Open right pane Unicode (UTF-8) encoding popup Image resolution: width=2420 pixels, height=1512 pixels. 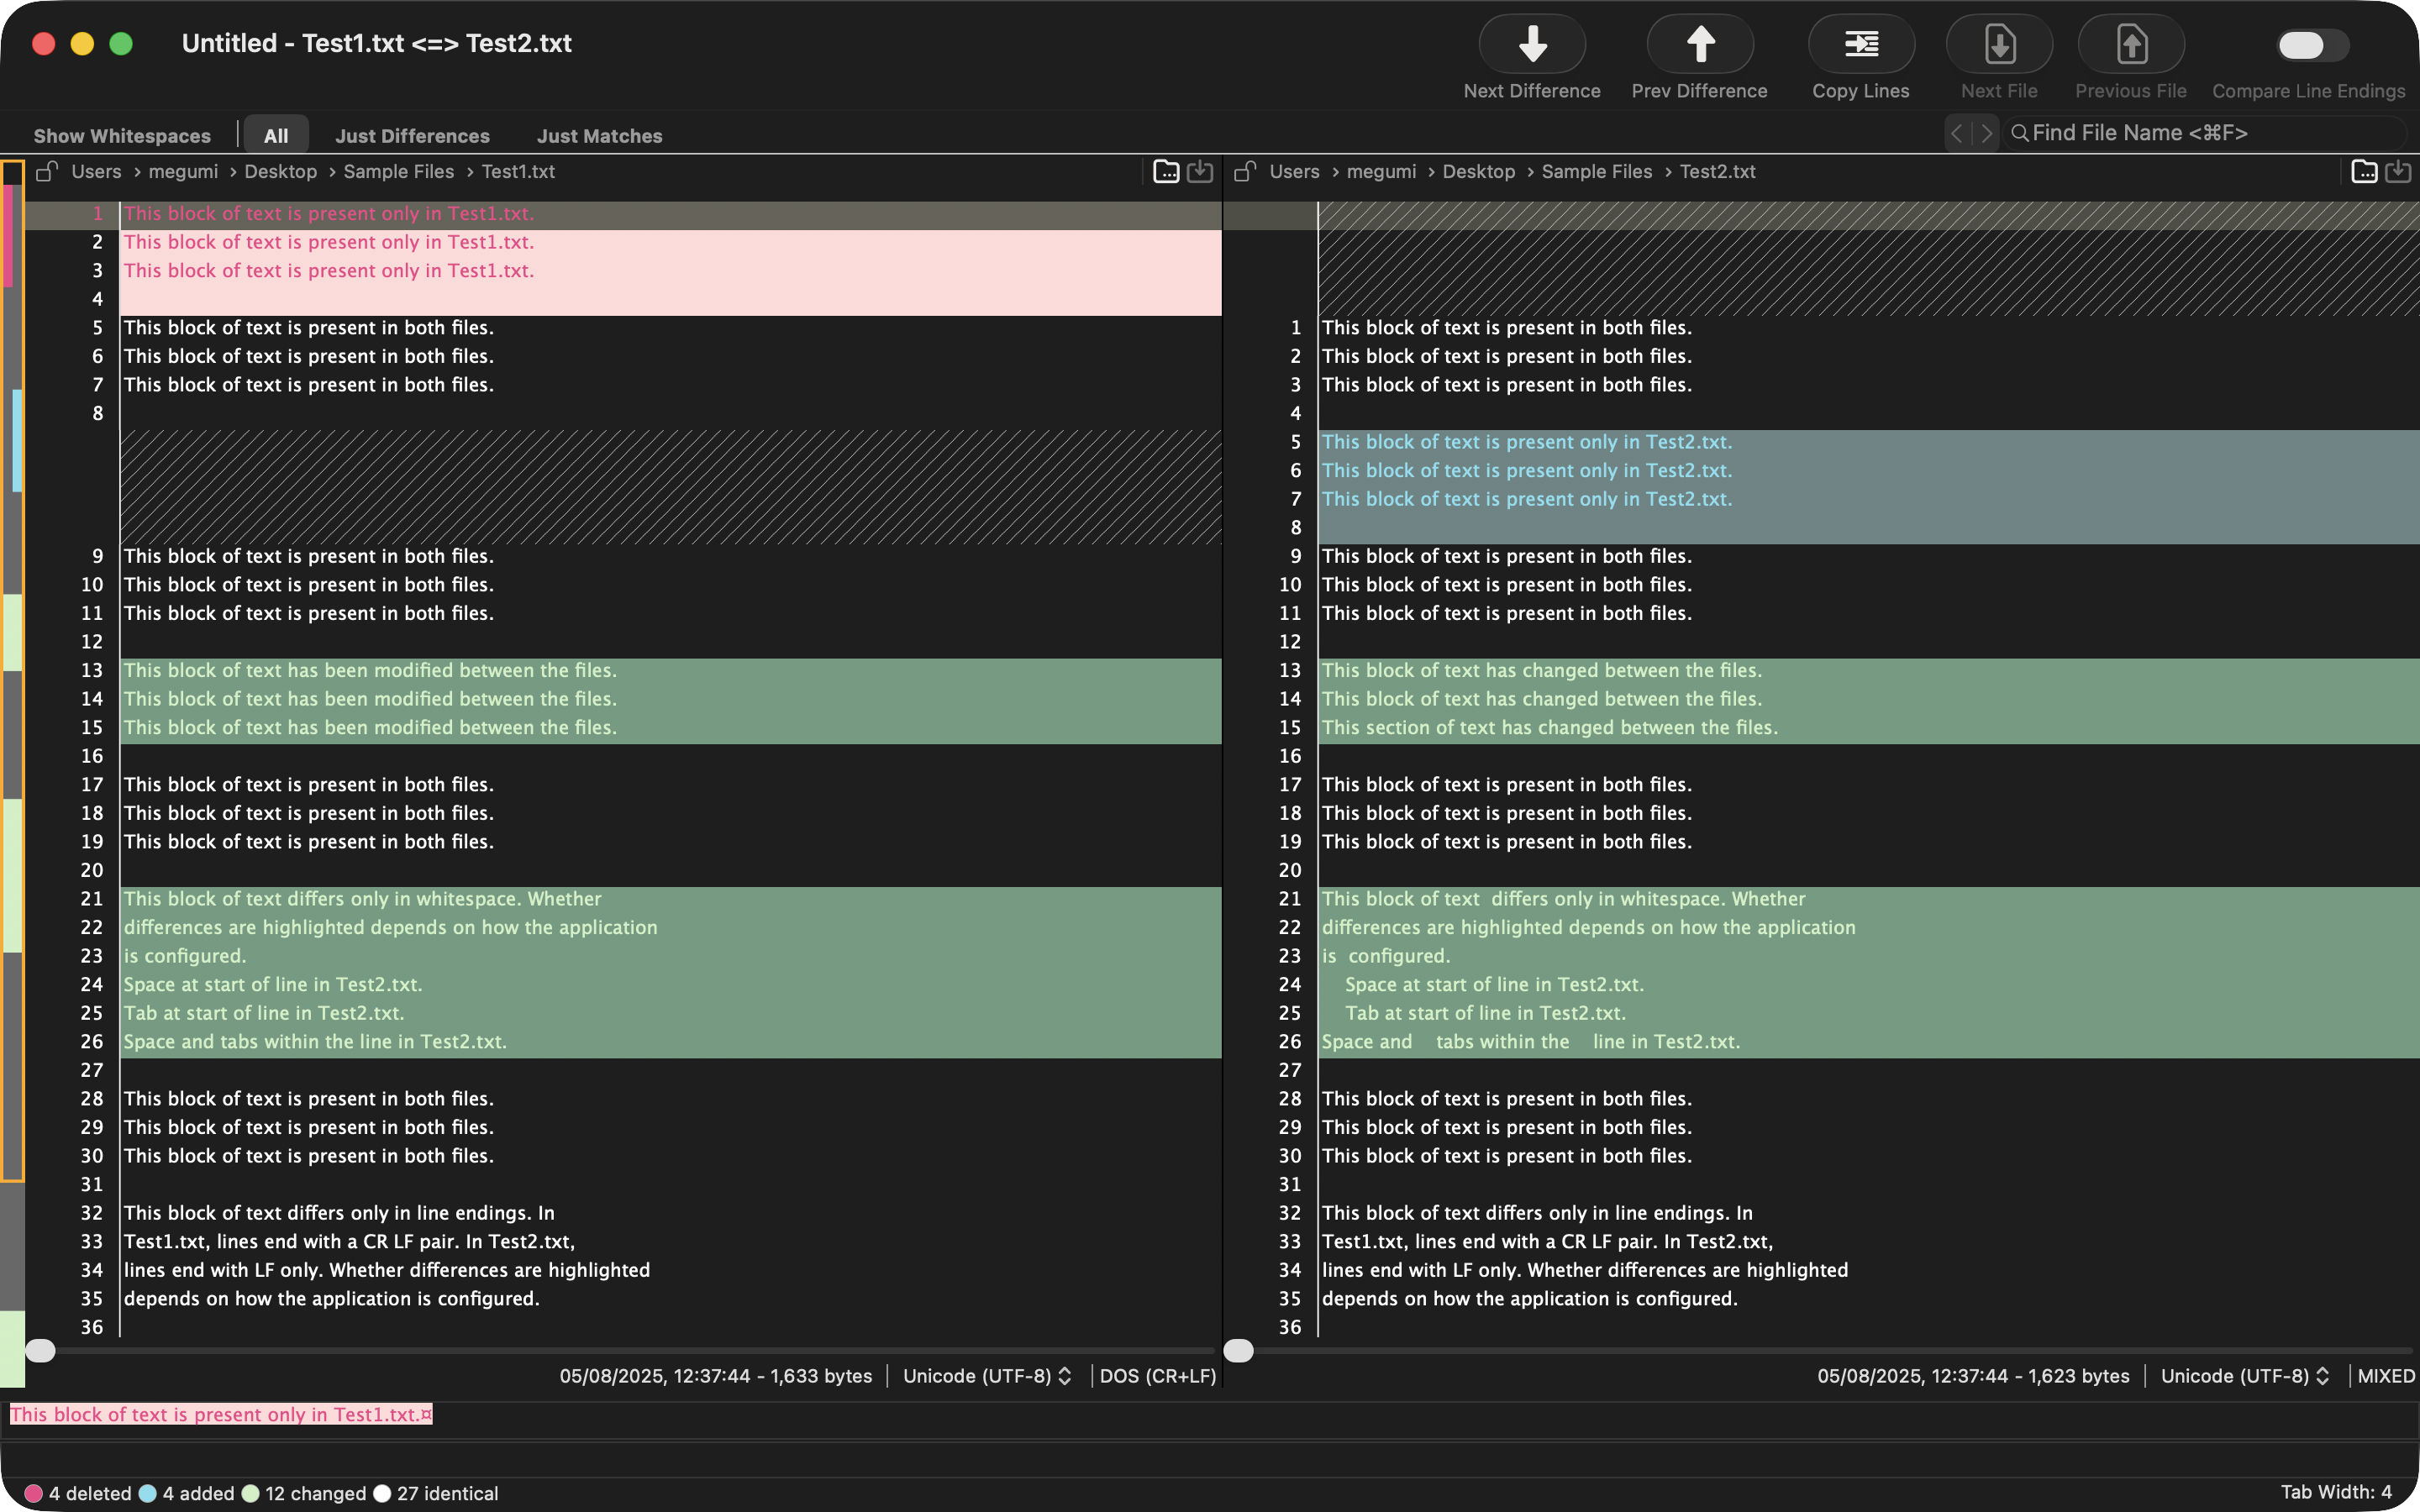[2245, 1376]
